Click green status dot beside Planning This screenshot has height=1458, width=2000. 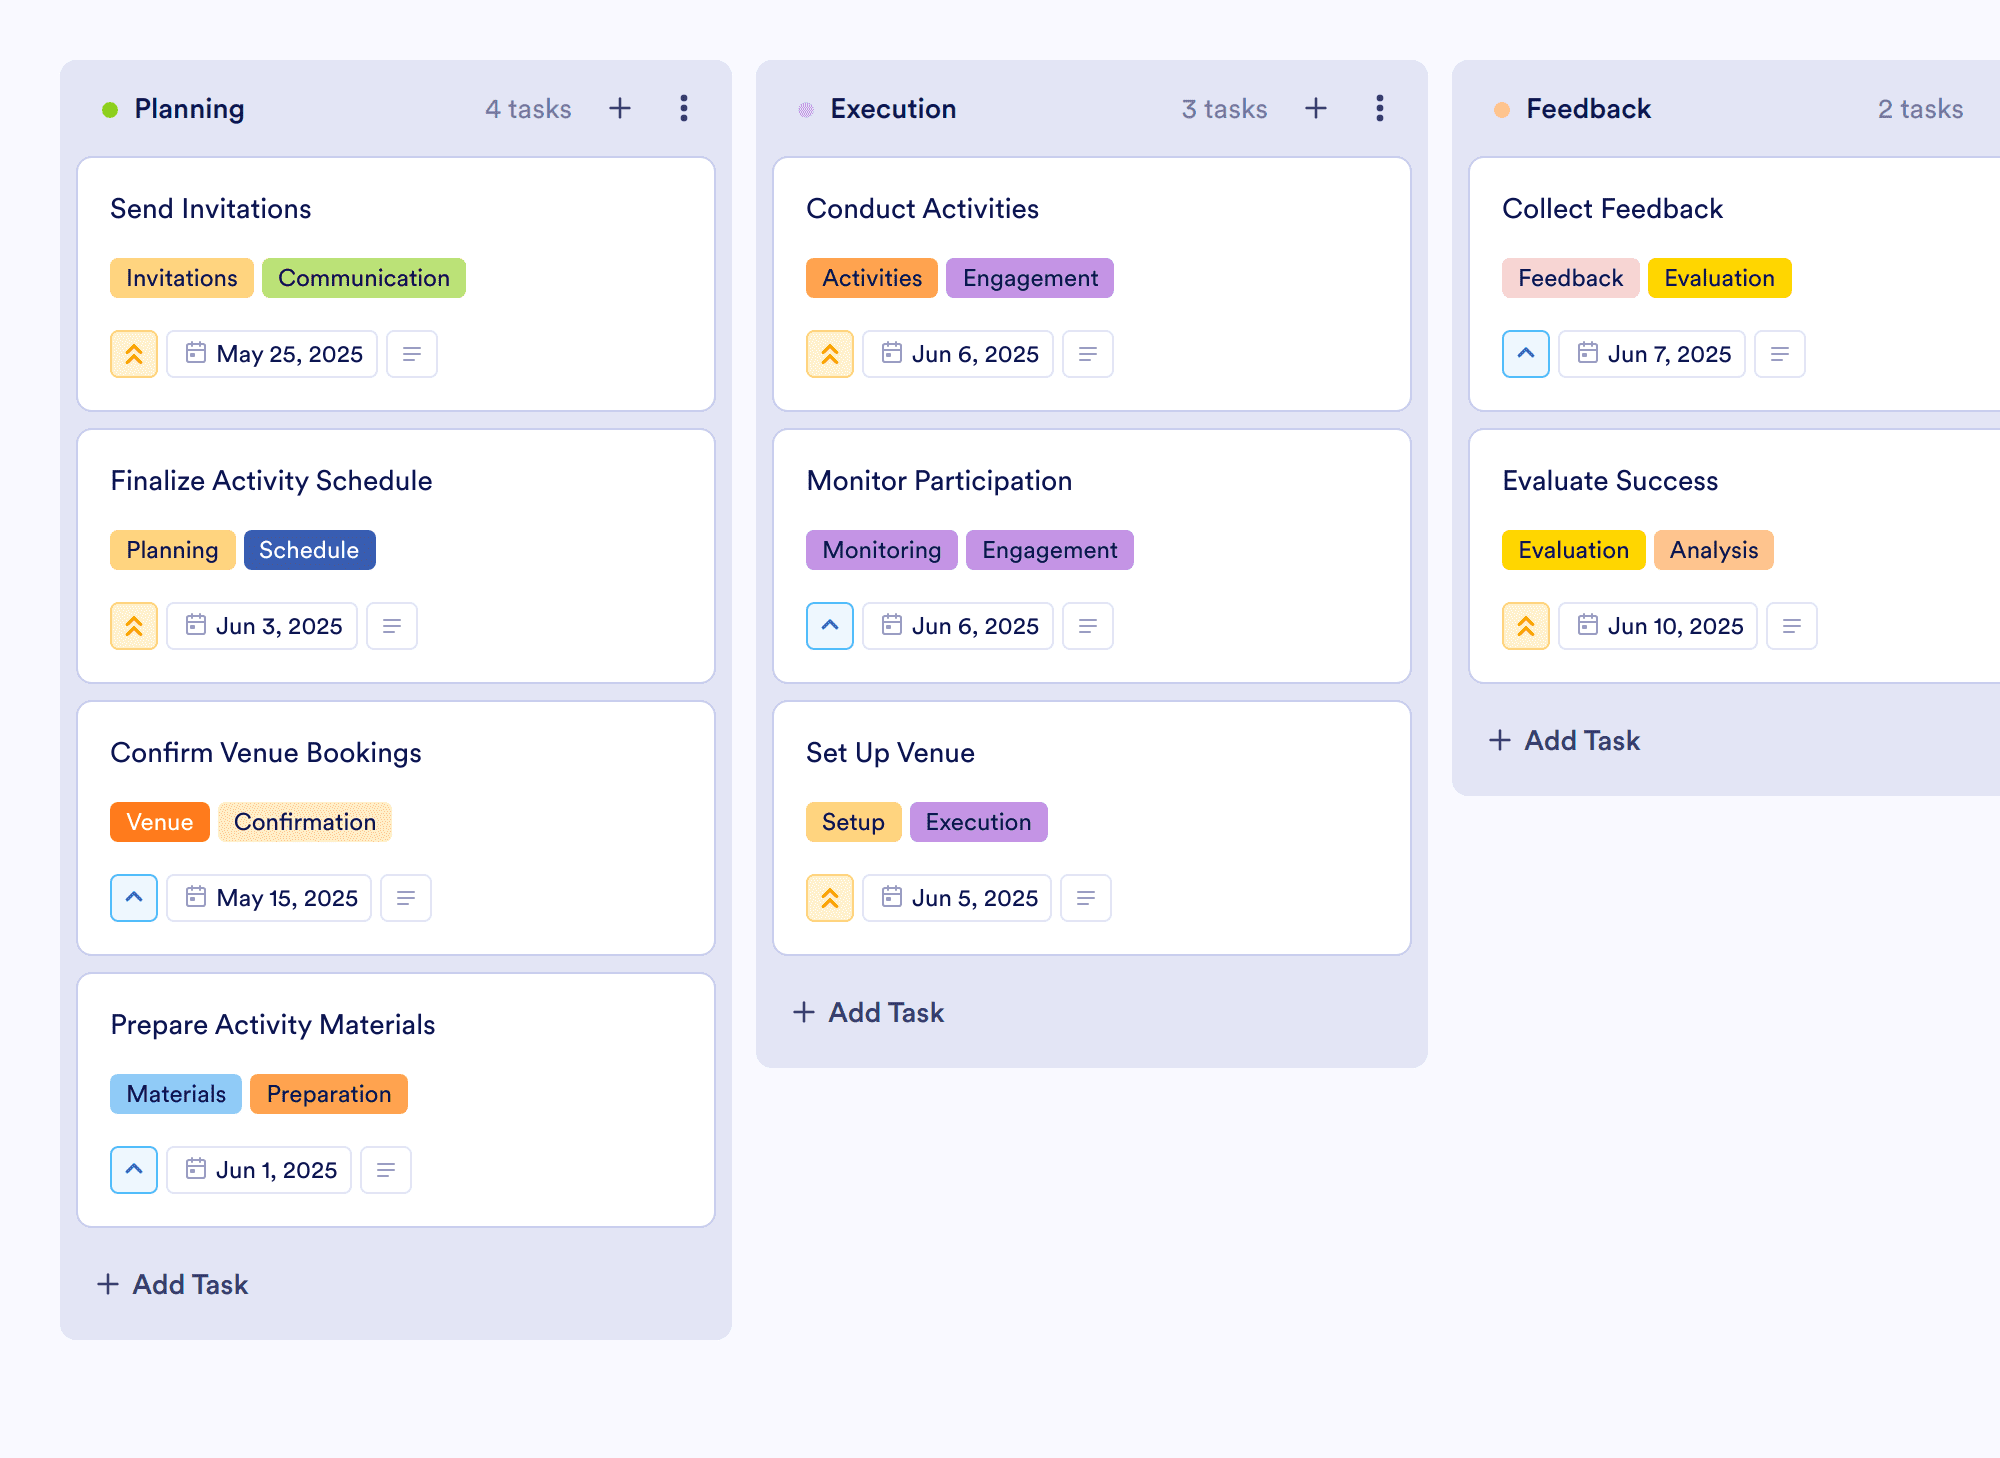tap(110, 109)
